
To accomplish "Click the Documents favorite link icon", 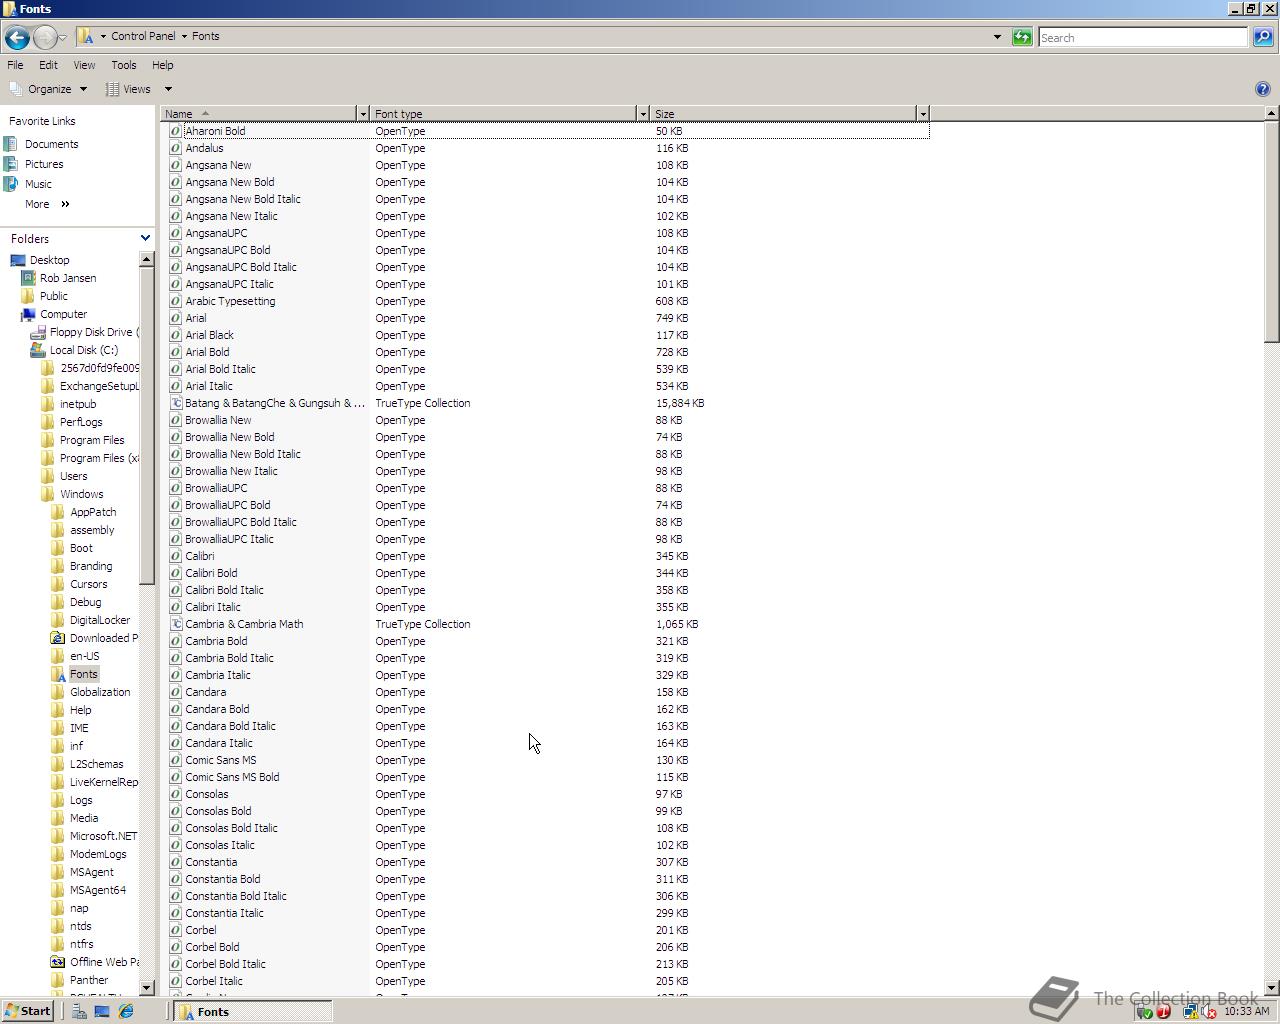I will pos(11,144).
